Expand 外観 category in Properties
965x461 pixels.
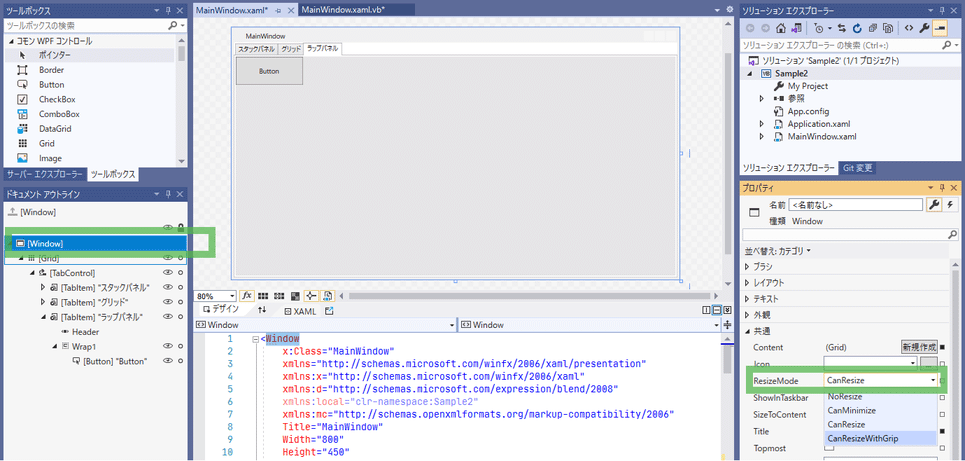pos(747,315)
